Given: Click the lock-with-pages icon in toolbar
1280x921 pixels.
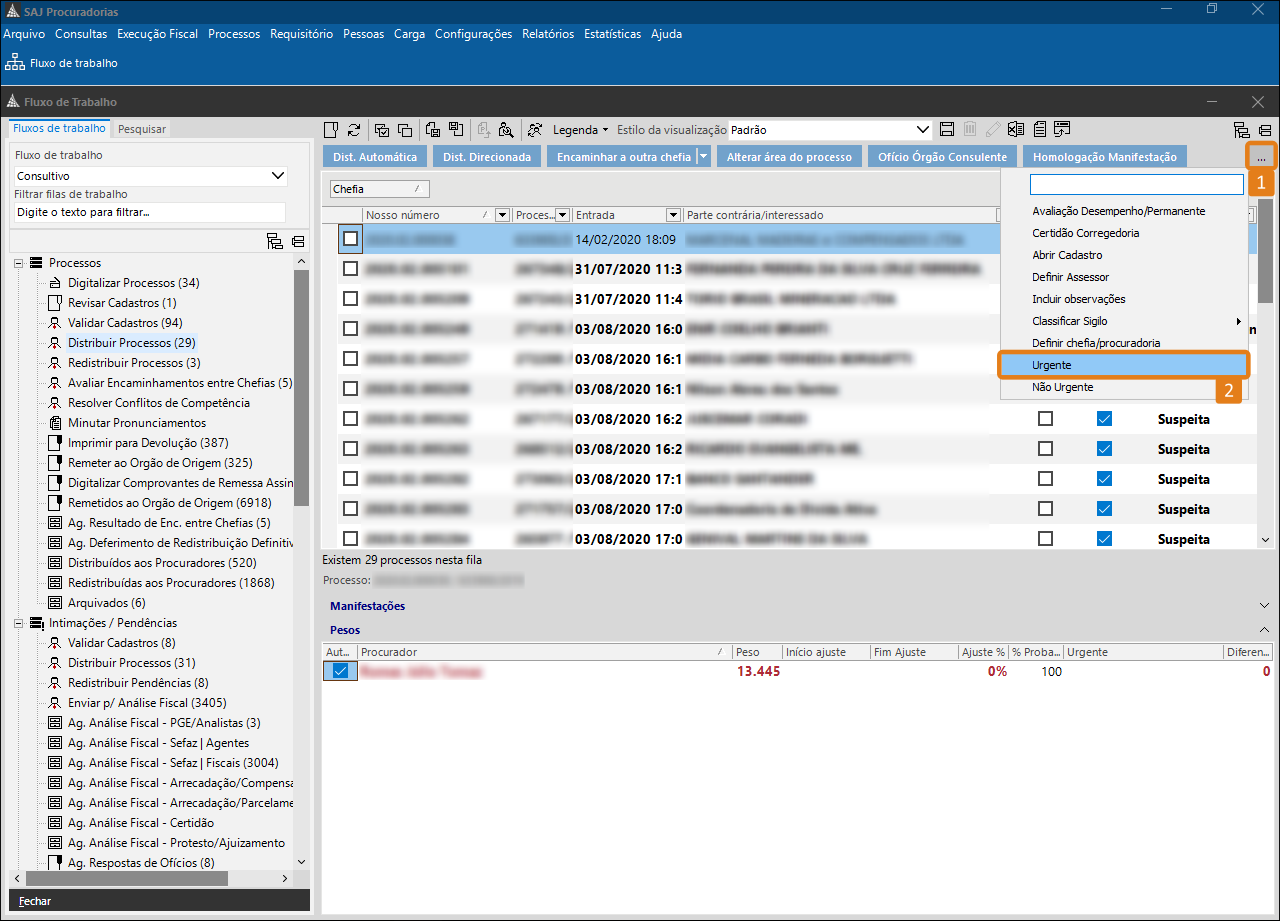Looking at the screenshot, I should [x=433, y=129].
